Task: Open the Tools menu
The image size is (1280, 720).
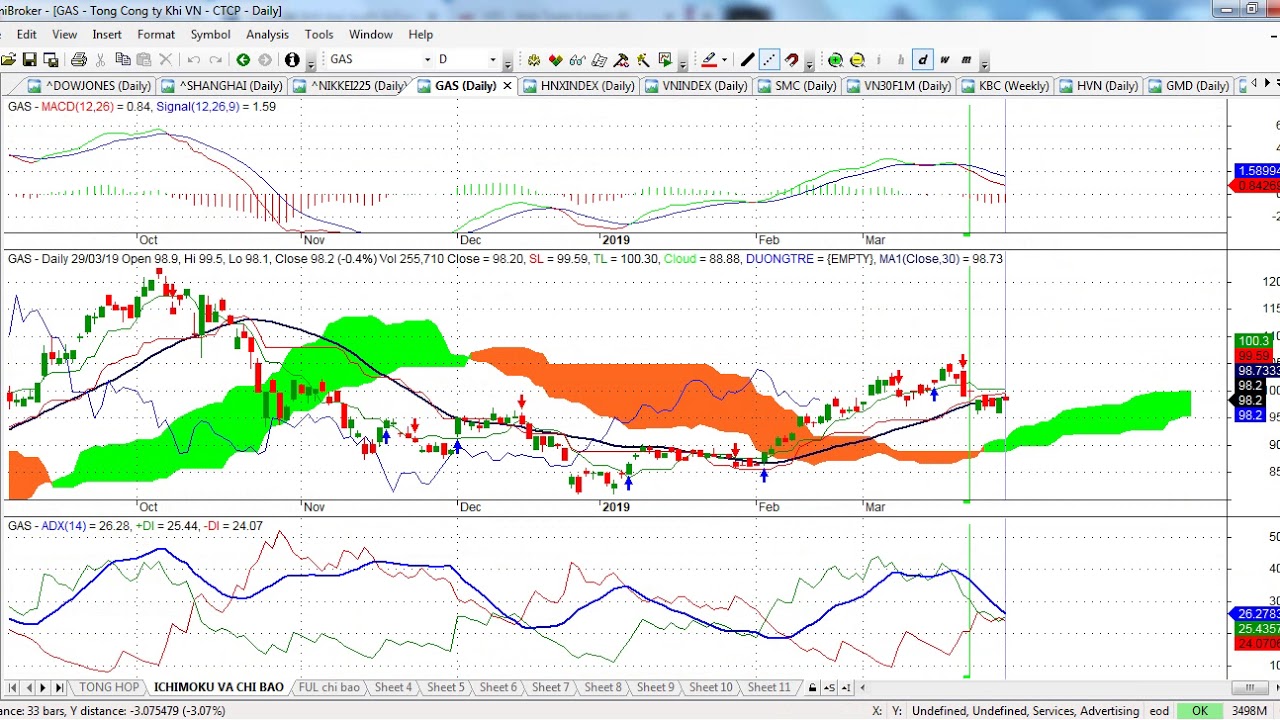Action: coord(319,34)
